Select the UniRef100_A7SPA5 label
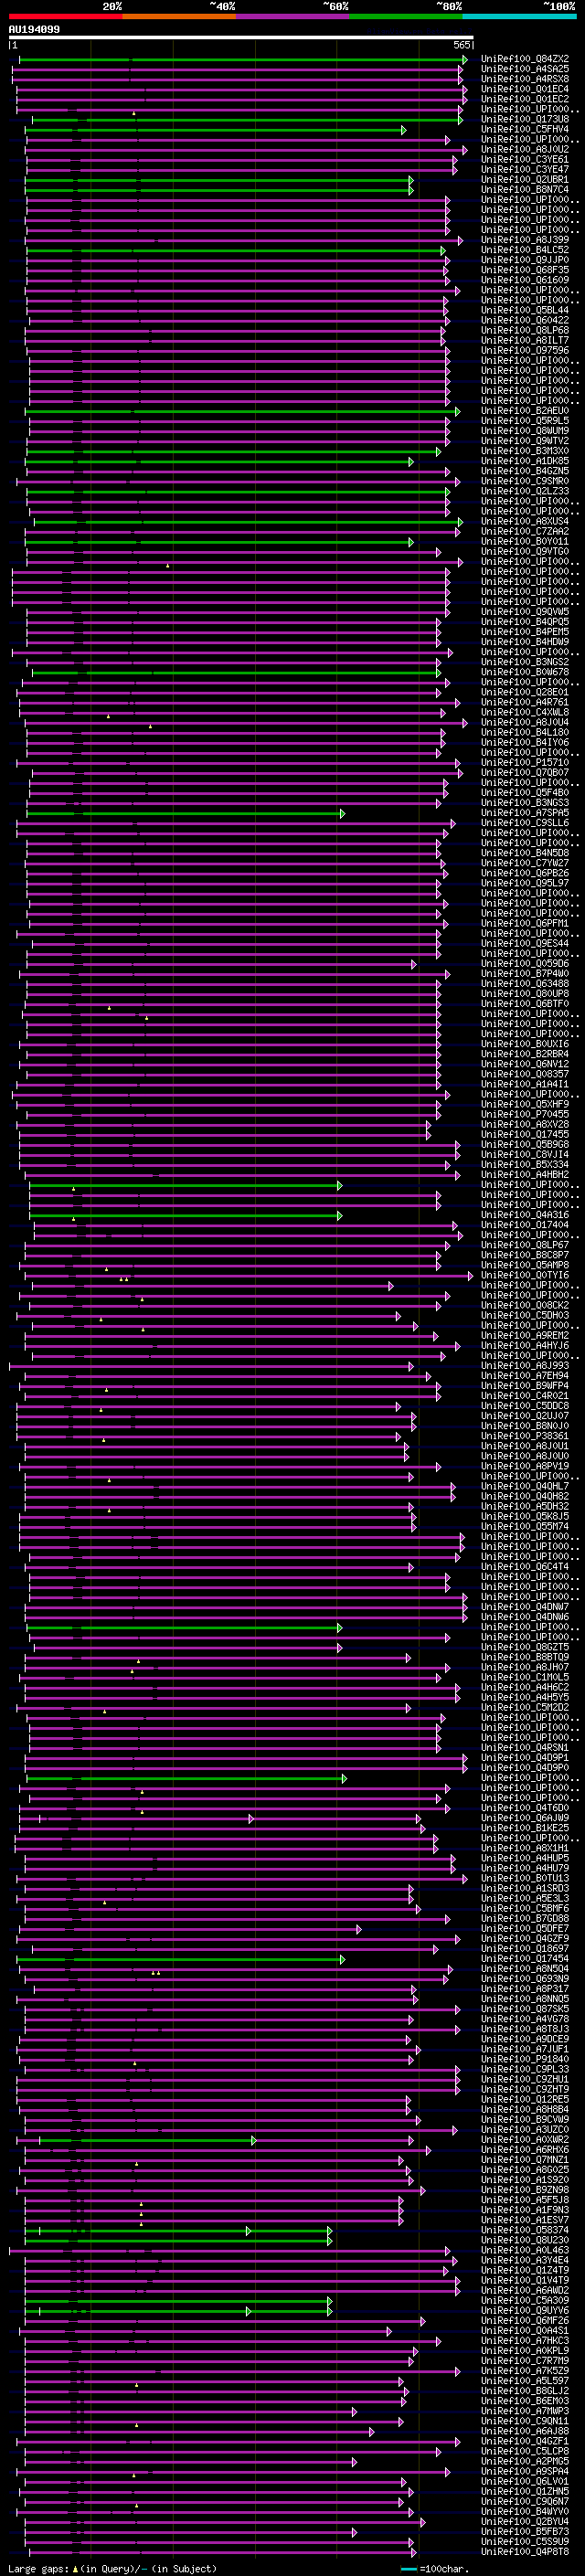This screenshot has width=585, height=2576. coord(525,813)
